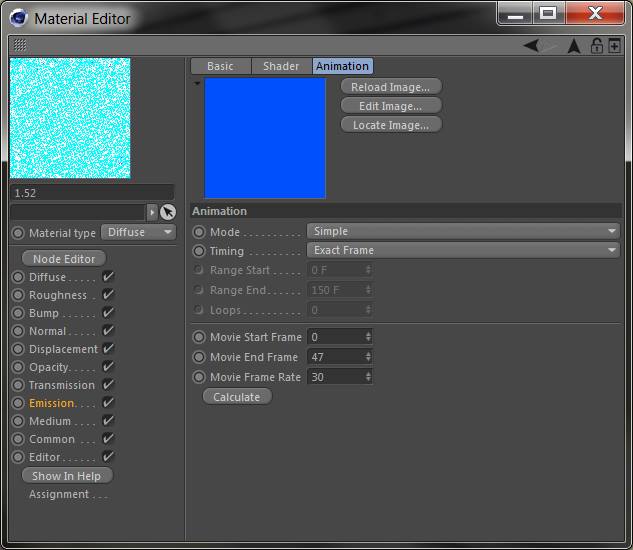Click the material name field showing 1.52
This screenshot has height=550, width=633.
click(92, 193)
